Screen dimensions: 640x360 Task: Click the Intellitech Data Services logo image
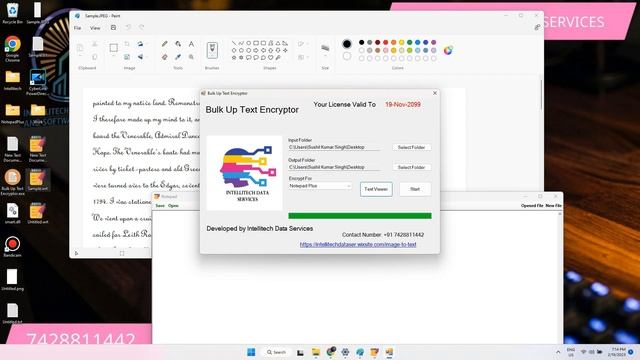tap(244, 173)
